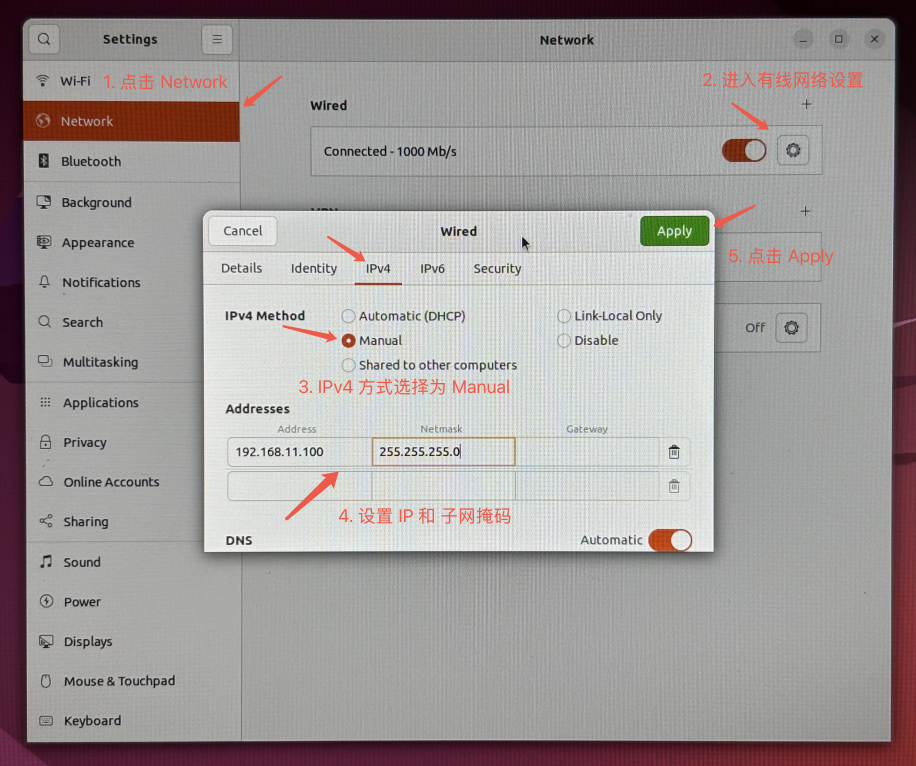Select Disable IPv4 method
The image size is (916, 766).
click(x=588, y=341)
